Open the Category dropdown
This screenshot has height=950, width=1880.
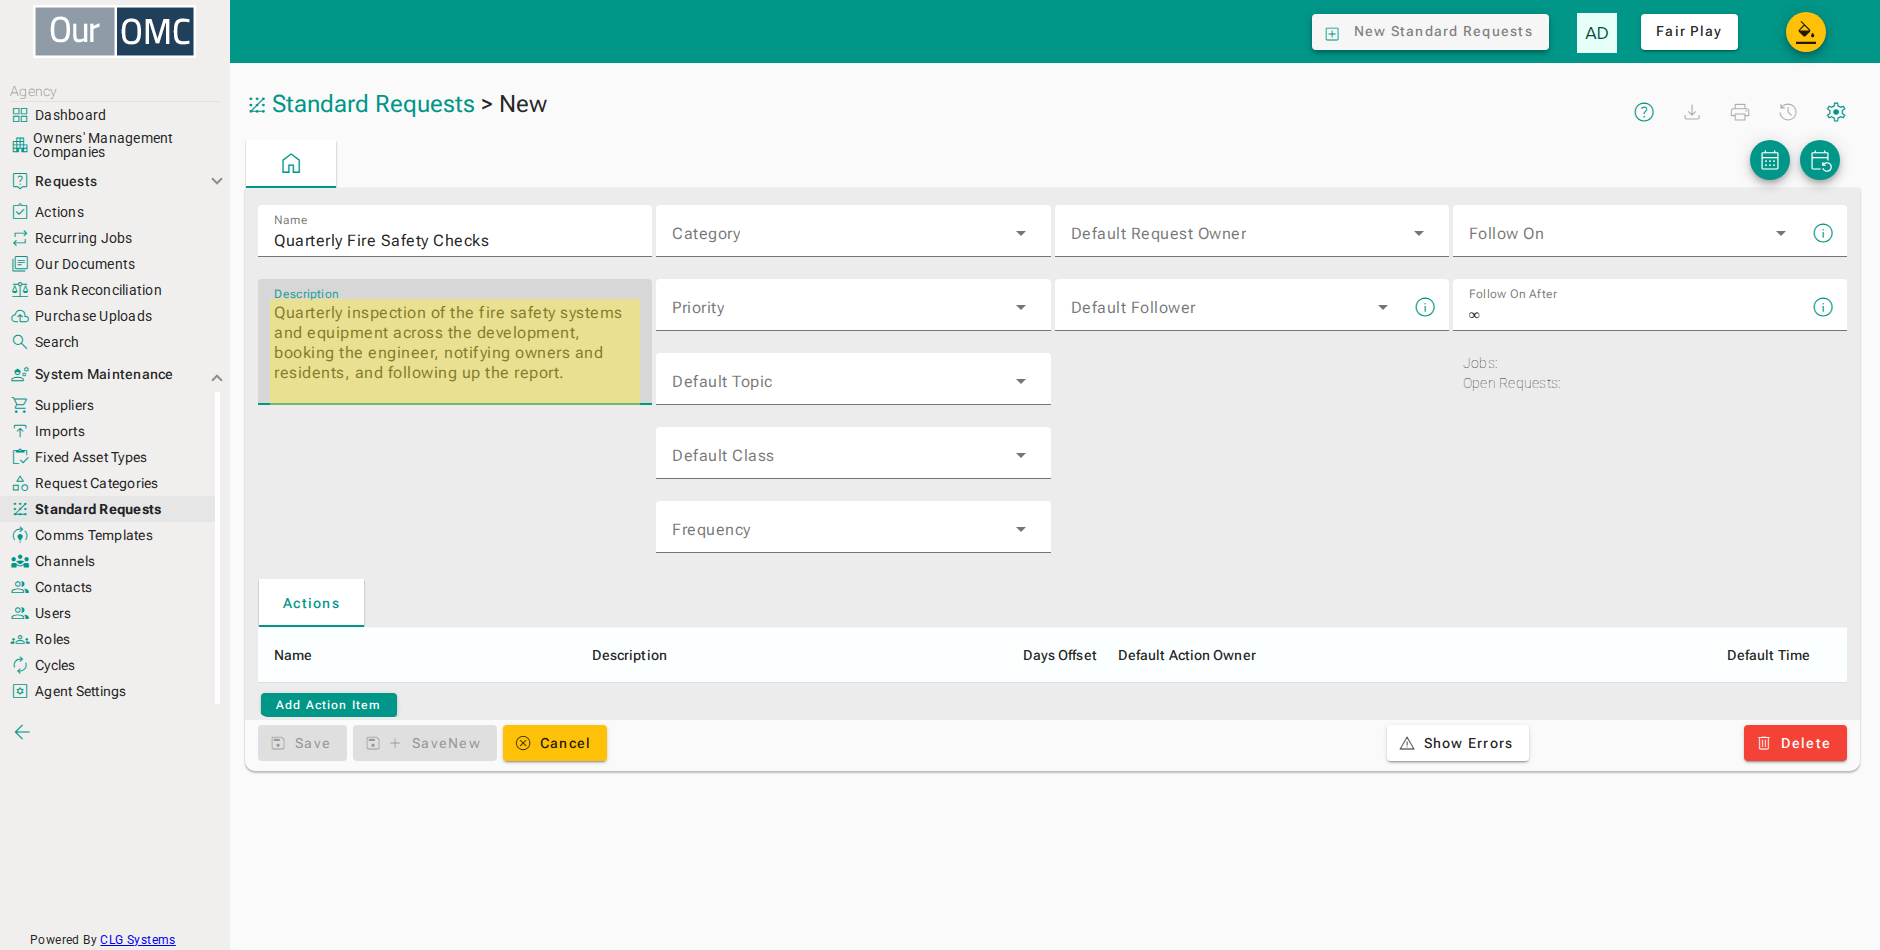[x=853, y=232]
